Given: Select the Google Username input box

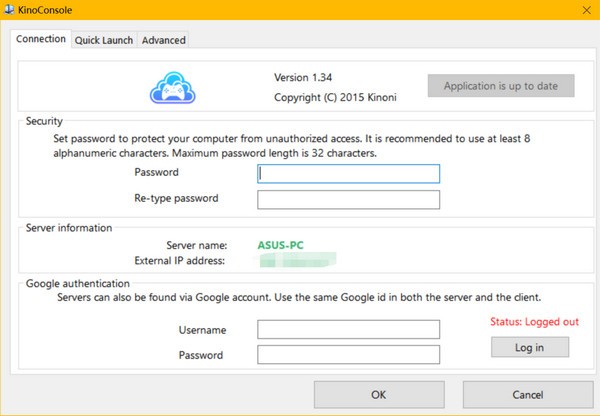Looking at the screenshot, I should (348, 330).
